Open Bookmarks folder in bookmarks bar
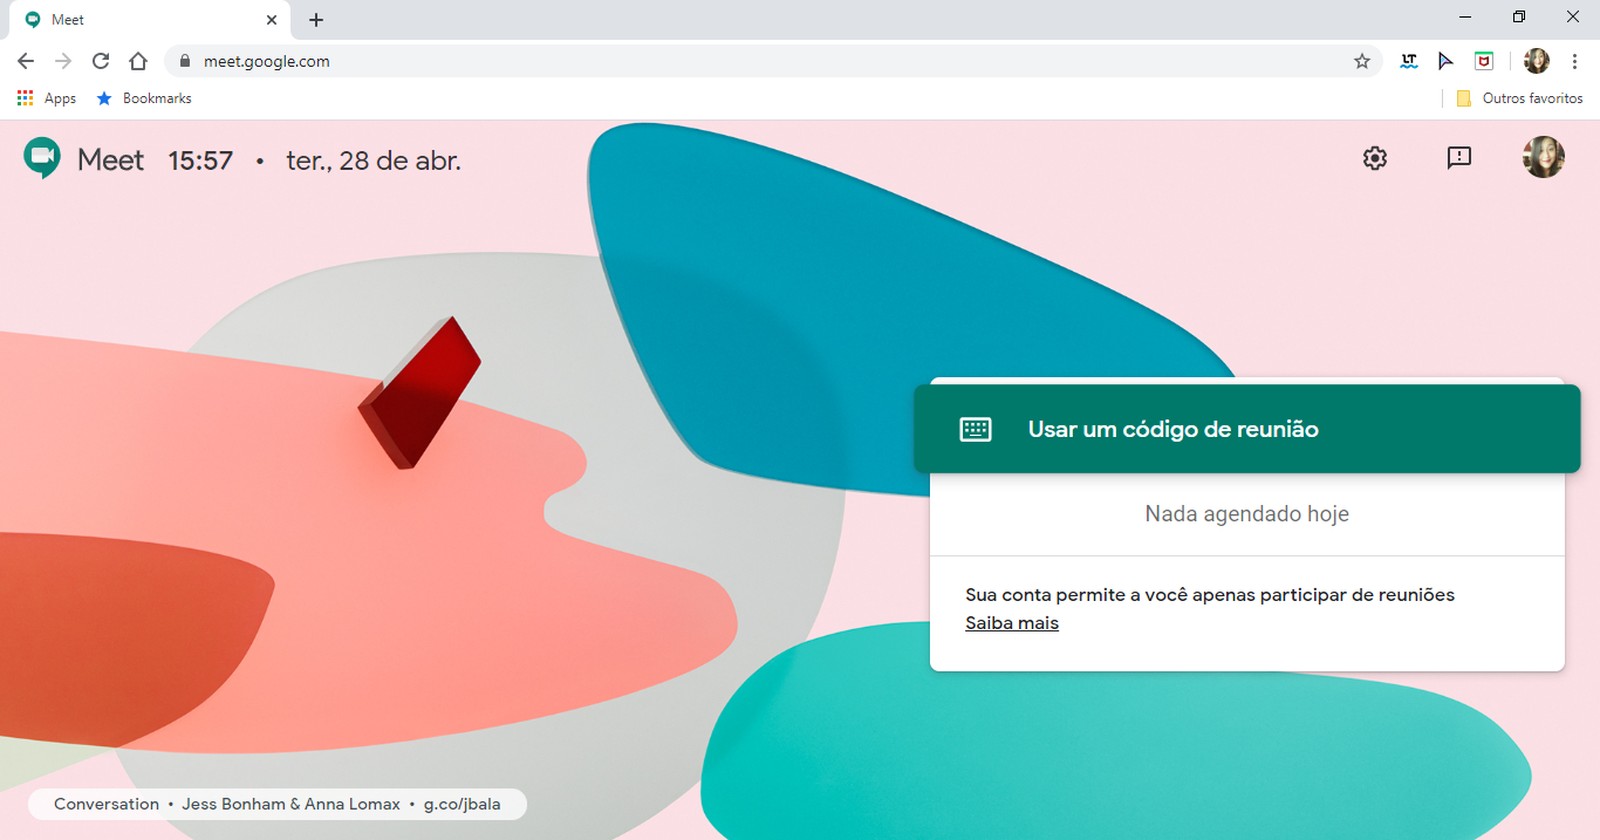 pos(144,98)
